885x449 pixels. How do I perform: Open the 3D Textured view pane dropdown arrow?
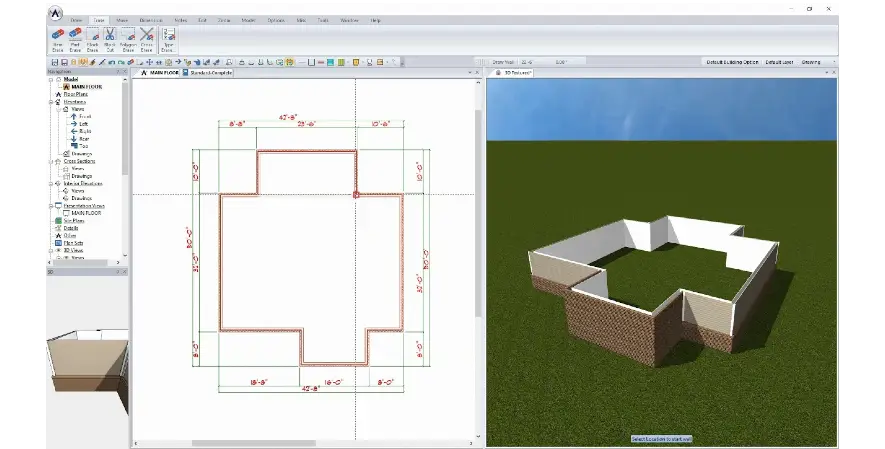[x=827, y=73]
